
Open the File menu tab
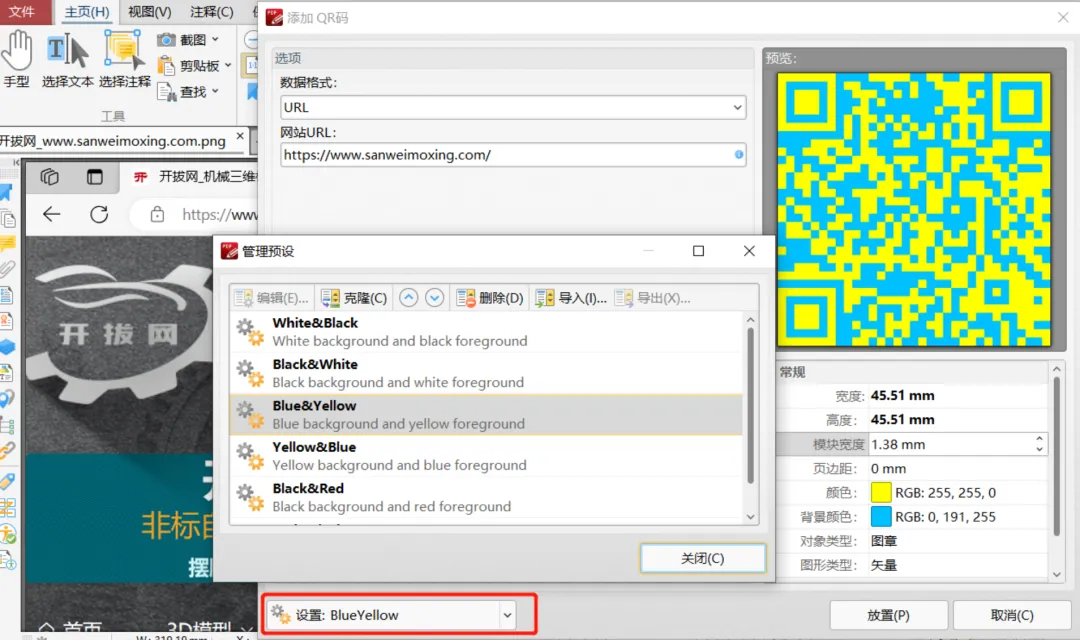[21, 12]
